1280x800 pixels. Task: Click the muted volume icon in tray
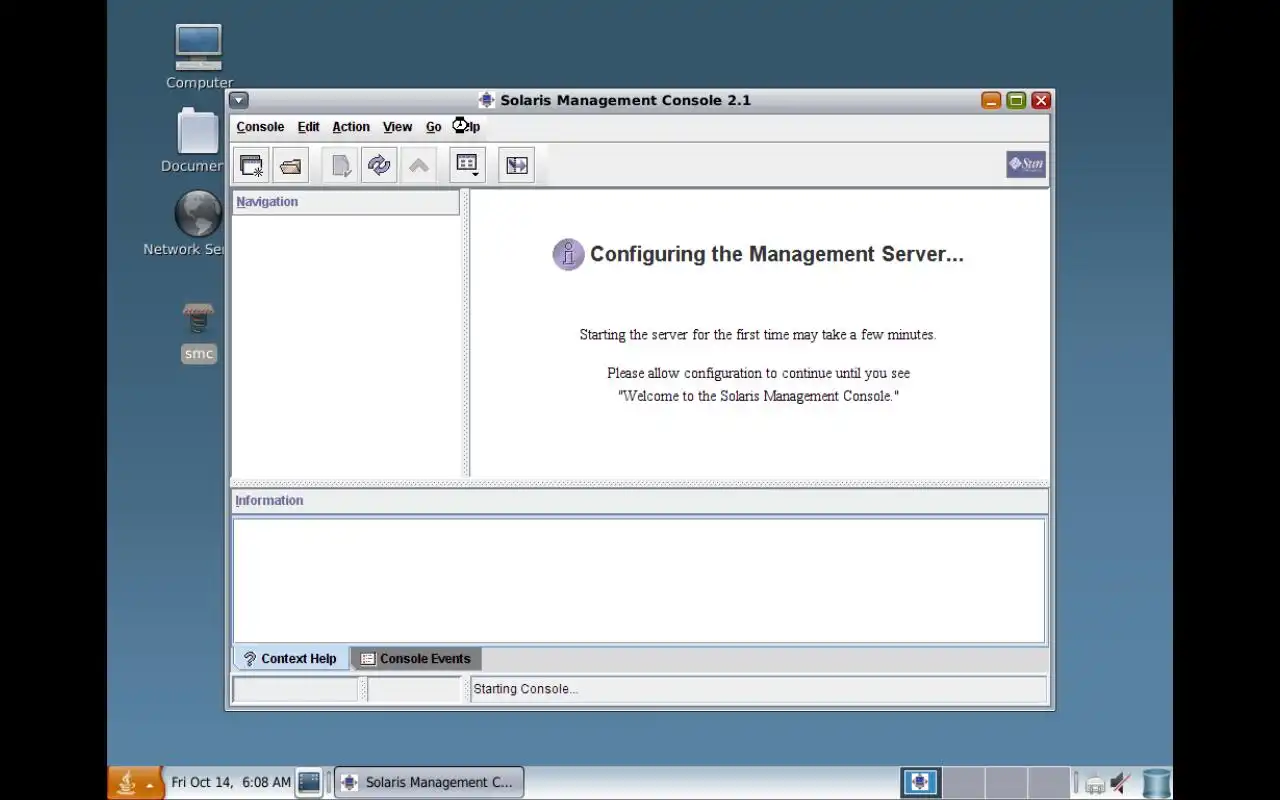coord(1121,783)
